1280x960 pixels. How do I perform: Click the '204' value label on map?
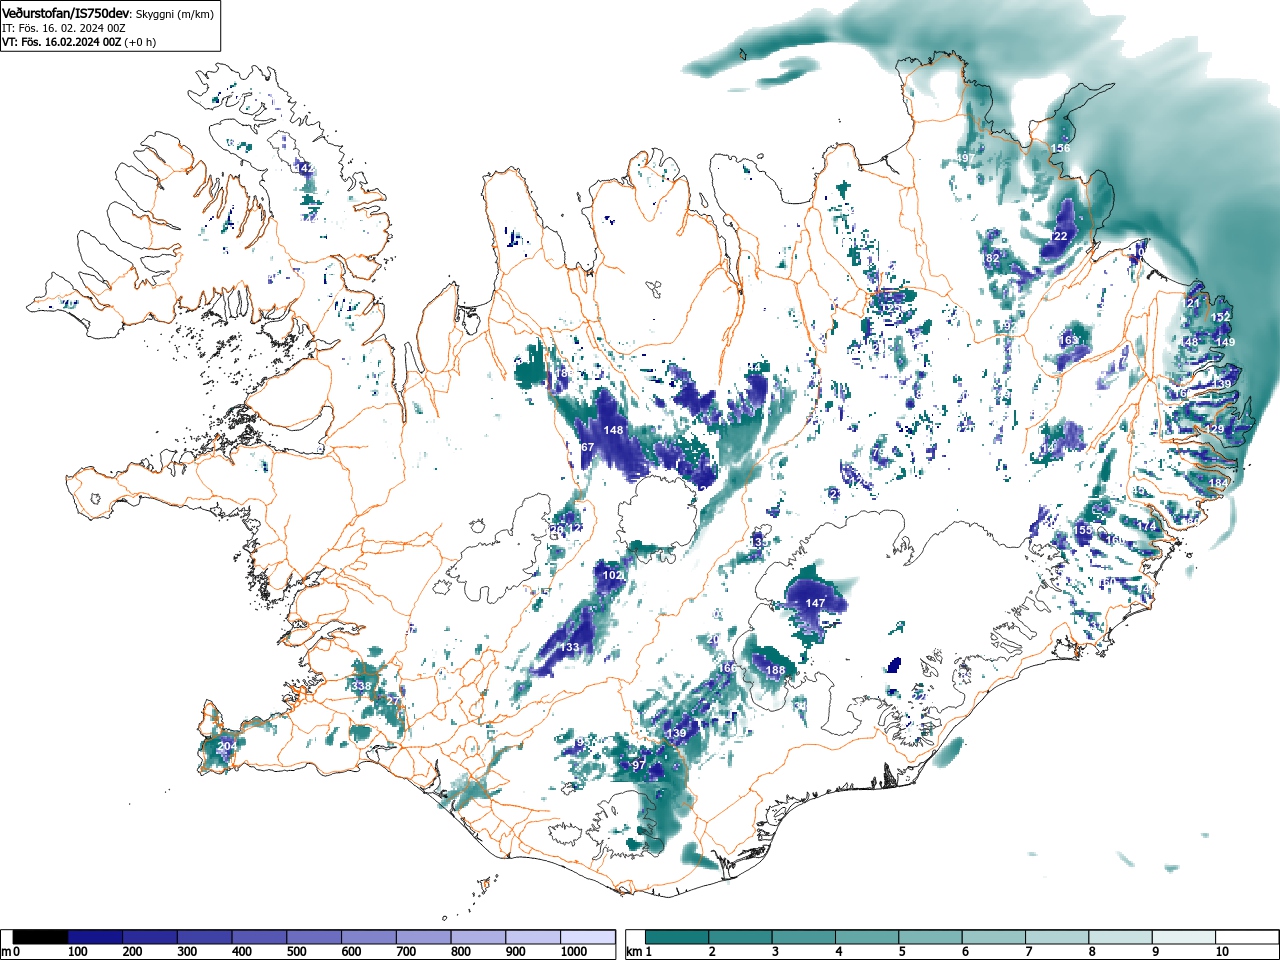[x=227, y=746]
